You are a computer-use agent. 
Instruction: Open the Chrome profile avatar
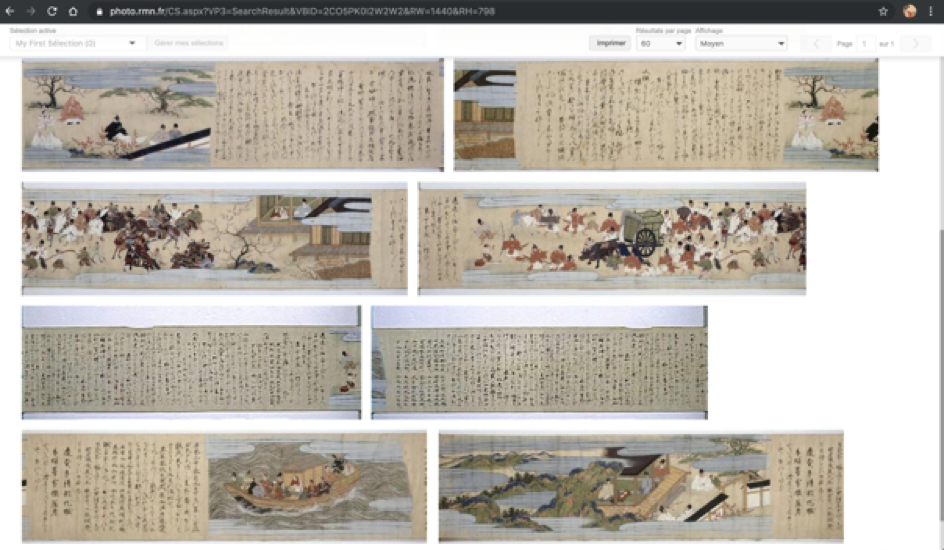[x=909, y=11]
